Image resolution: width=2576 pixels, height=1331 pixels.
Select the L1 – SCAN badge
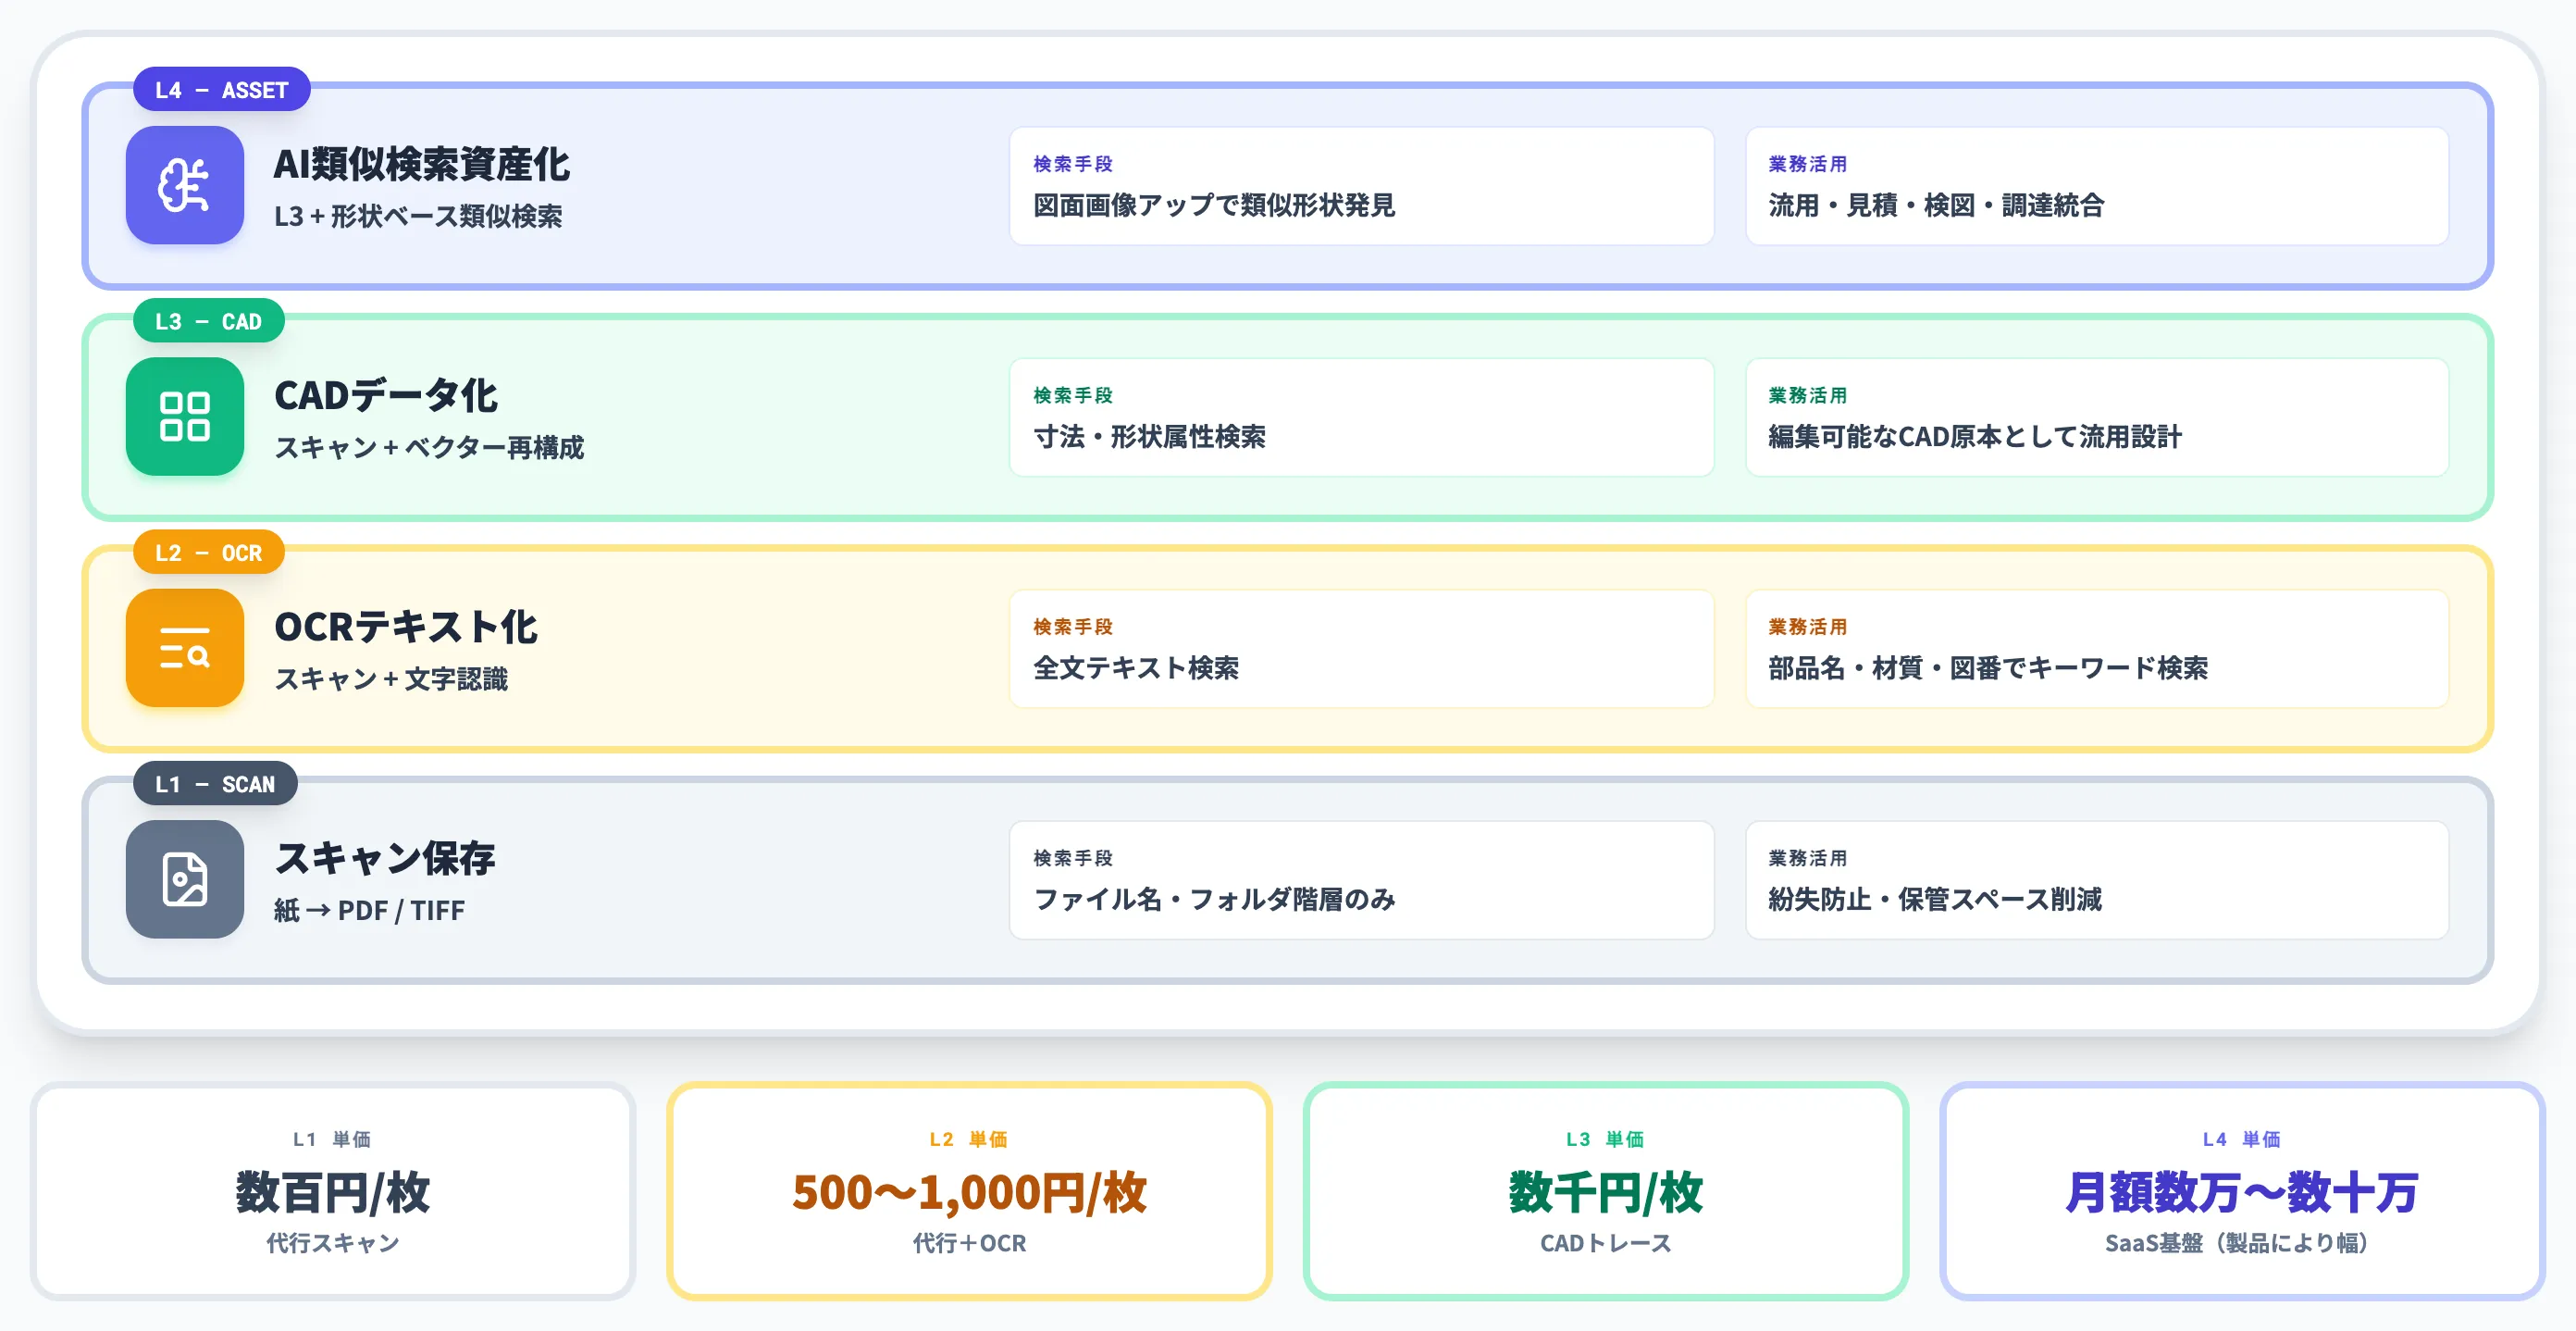pos(215,784)
